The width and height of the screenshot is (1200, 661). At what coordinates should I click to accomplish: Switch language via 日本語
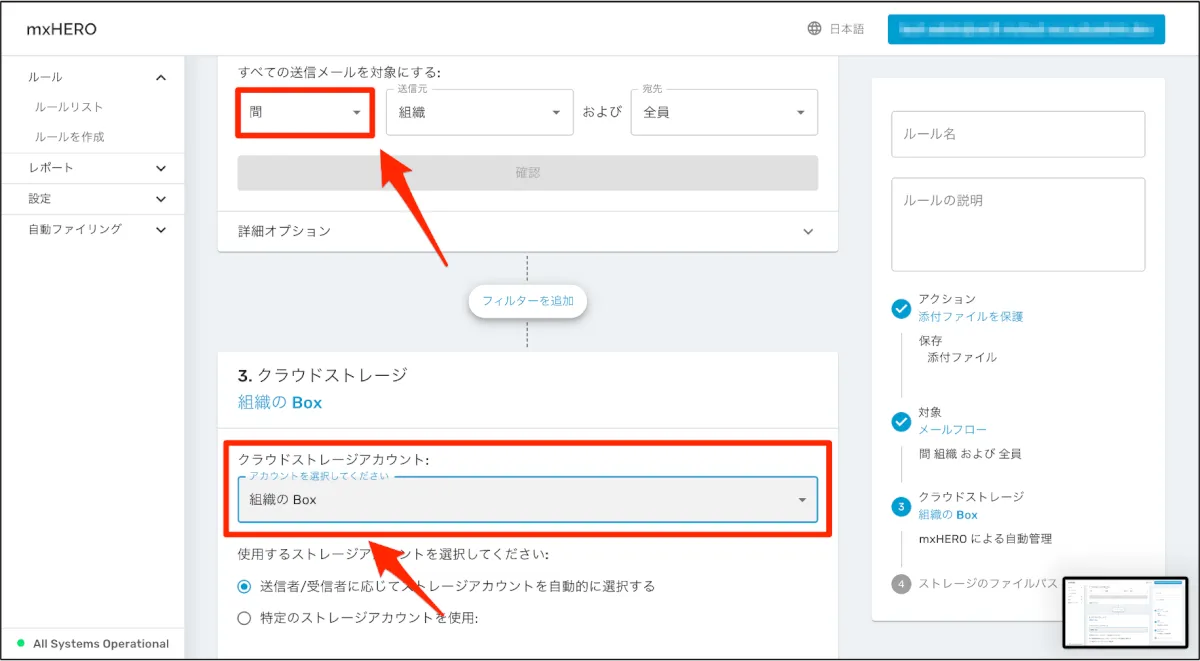847,29
